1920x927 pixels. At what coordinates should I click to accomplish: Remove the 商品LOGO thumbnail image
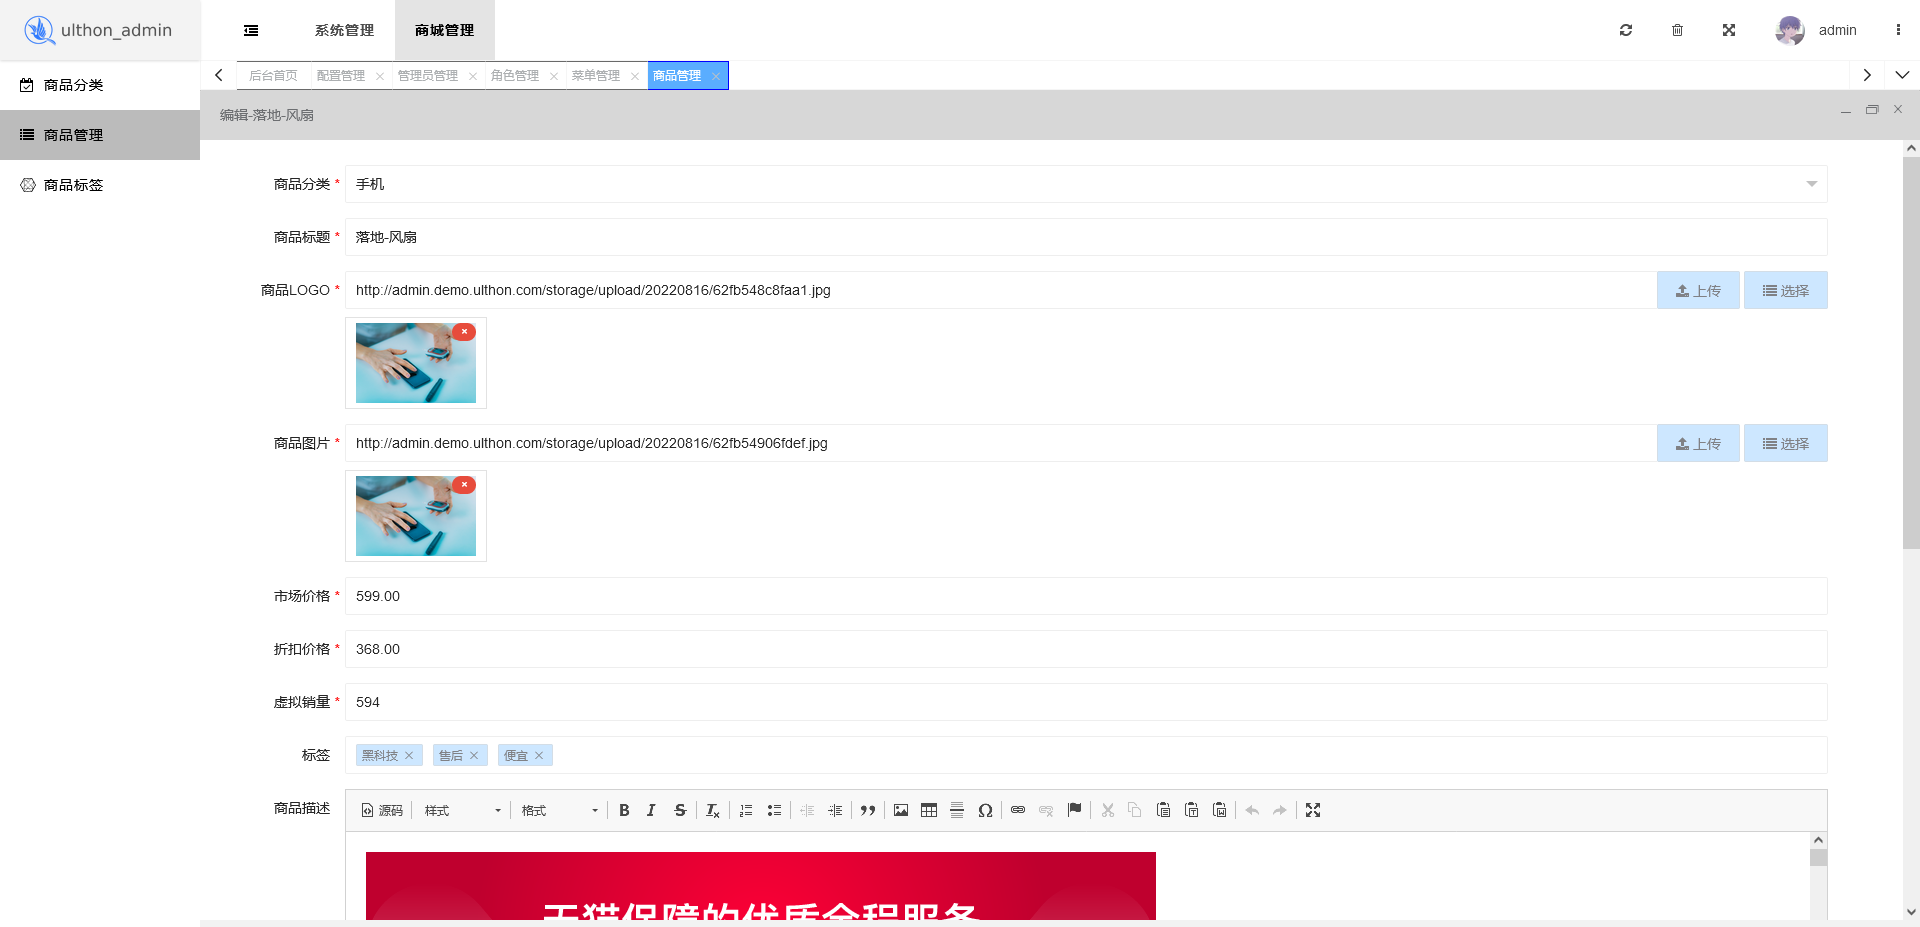click(x=464, y=332)
